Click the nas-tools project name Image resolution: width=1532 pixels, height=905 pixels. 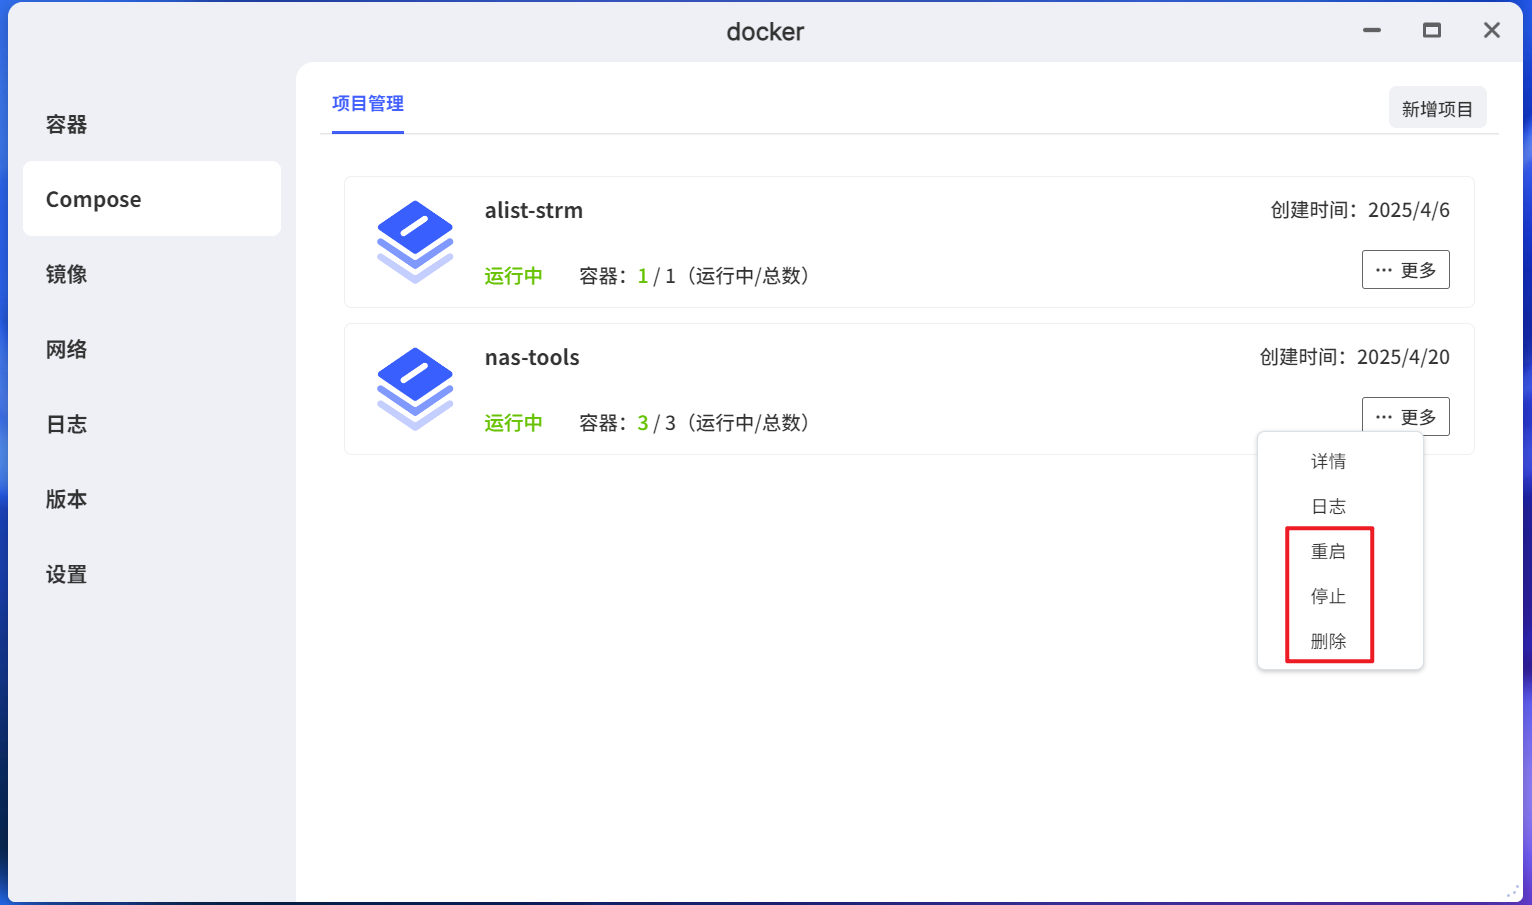532,357
